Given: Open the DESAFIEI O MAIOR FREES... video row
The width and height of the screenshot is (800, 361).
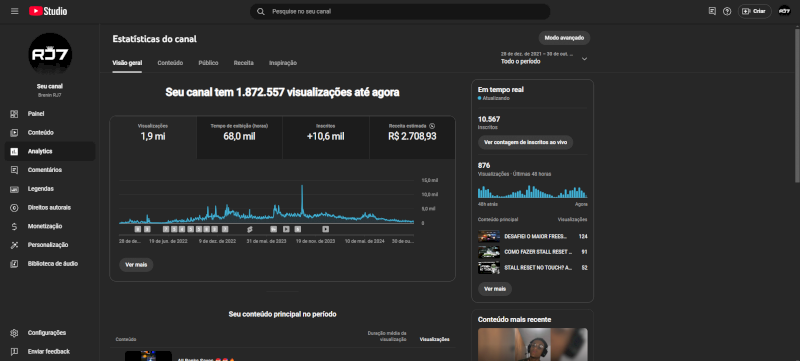Looking at the screenshot, I should [533, 236].
